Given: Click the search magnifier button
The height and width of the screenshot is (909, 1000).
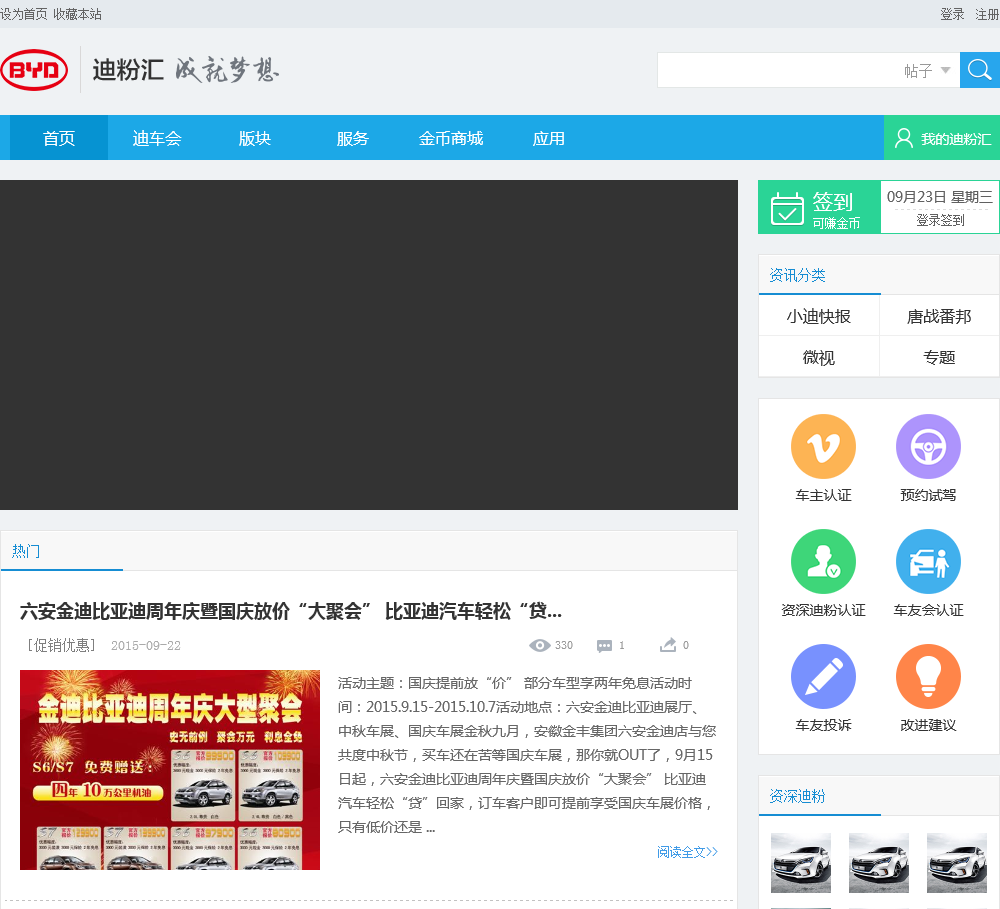Looking at the screenshot, I should click(980, 70).
